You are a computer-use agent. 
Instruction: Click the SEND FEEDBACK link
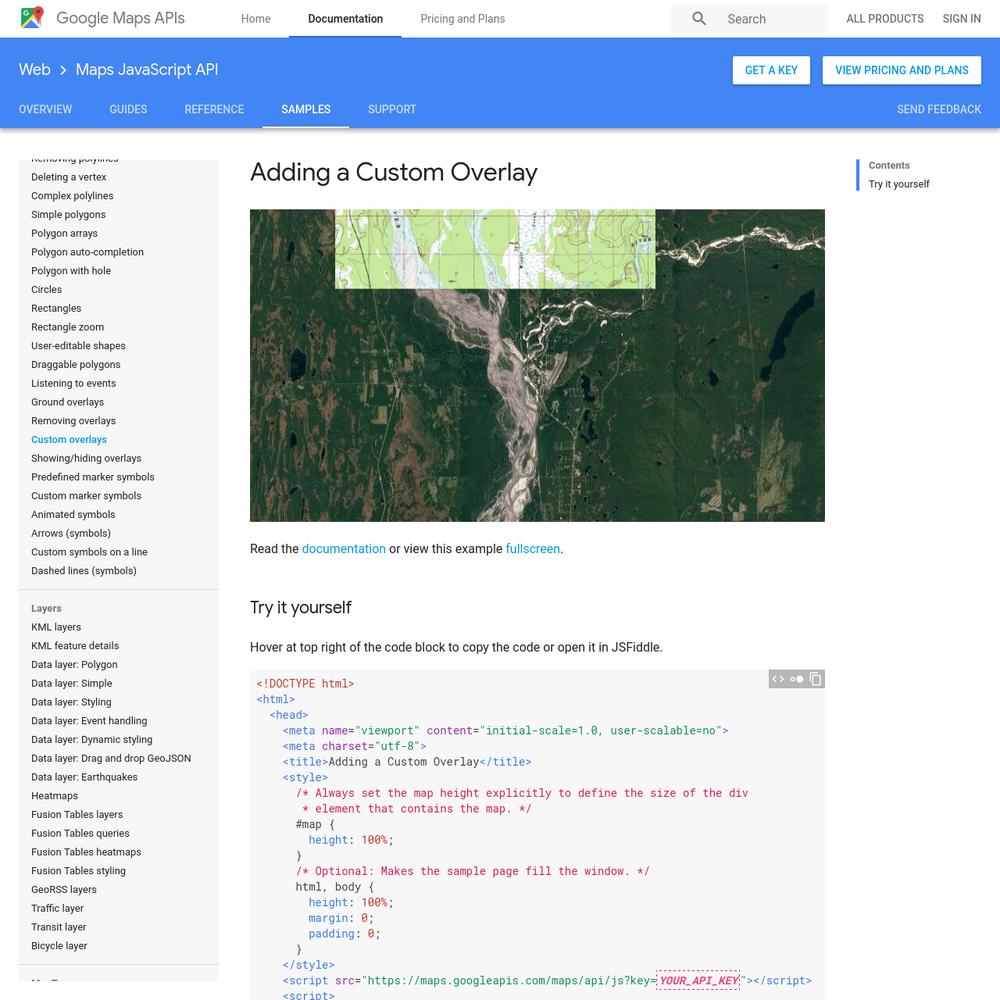coord(939,109)
